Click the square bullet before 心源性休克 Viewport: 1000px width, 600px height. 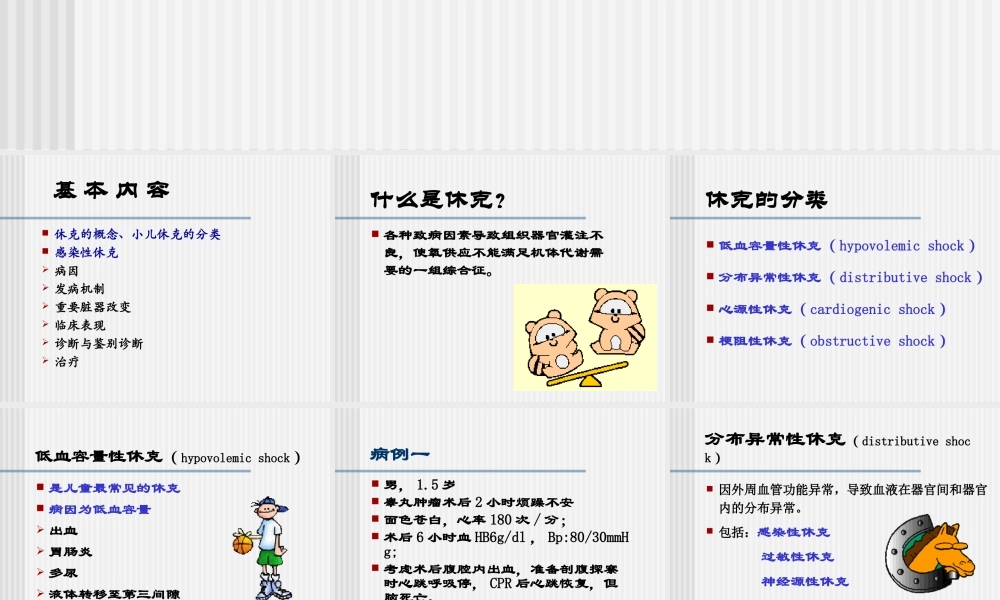click(x=708, y=310)
